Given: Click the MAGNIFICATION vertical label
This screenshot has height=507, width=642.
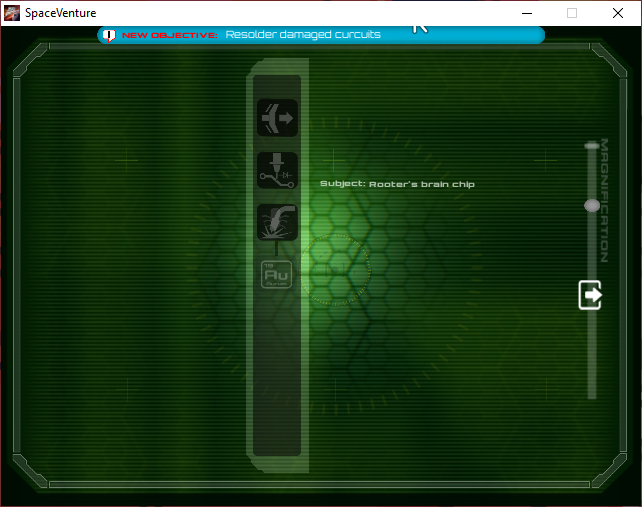Looking at the screenshot, I should 604,201.
